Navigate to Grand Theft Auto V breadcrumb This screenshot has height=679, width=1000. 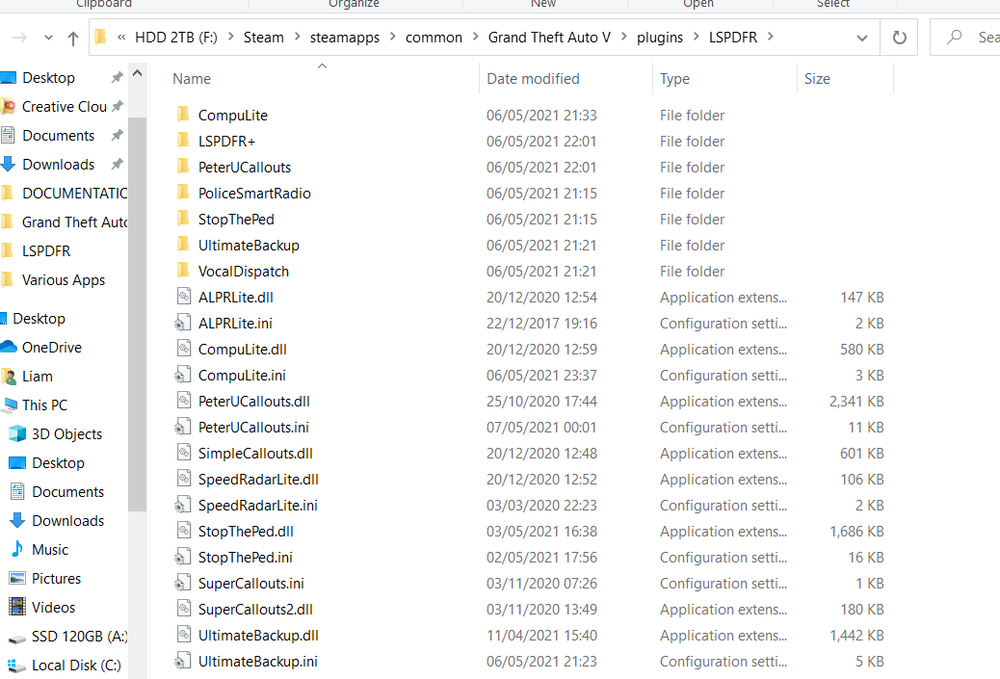[x=549, y=38]
